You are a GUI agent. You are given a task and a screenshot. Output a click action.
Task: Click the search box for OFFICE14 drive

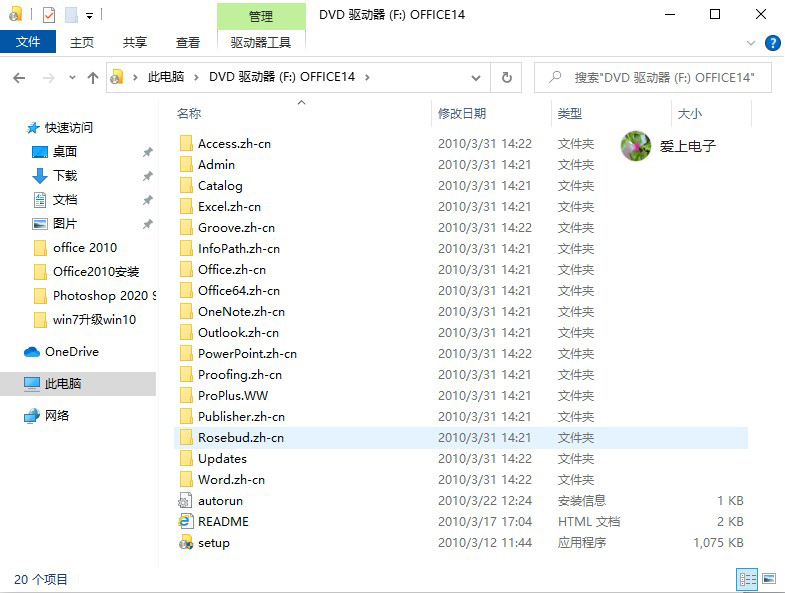[653, 78]
